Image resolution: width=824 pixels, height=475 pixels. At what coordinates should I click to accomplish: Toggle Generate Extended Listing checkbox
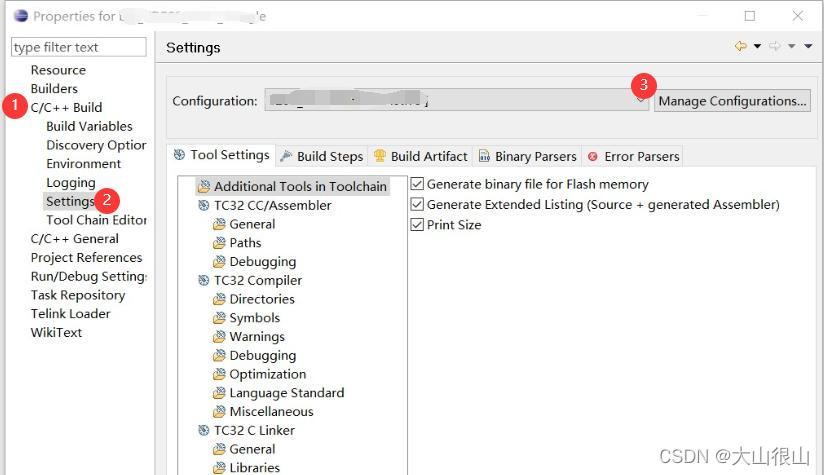[x=417, y=204]
